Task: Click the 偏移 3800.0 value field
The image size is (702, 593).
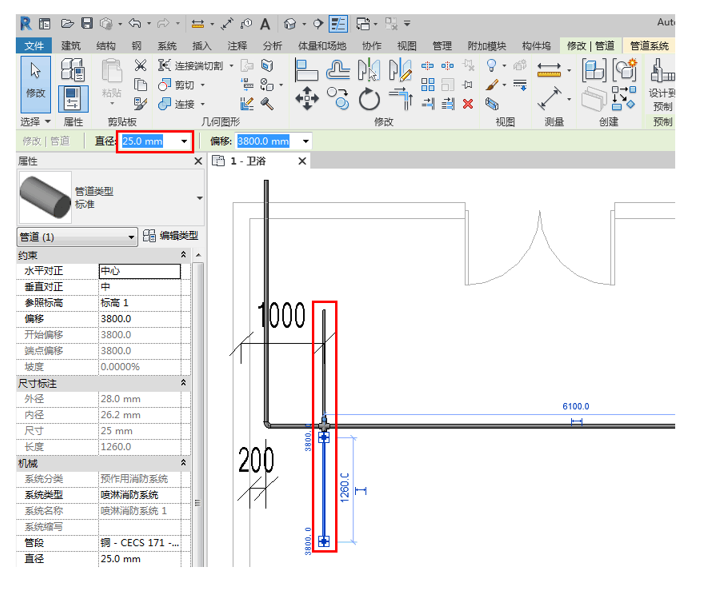Action: tap(140, 319)
